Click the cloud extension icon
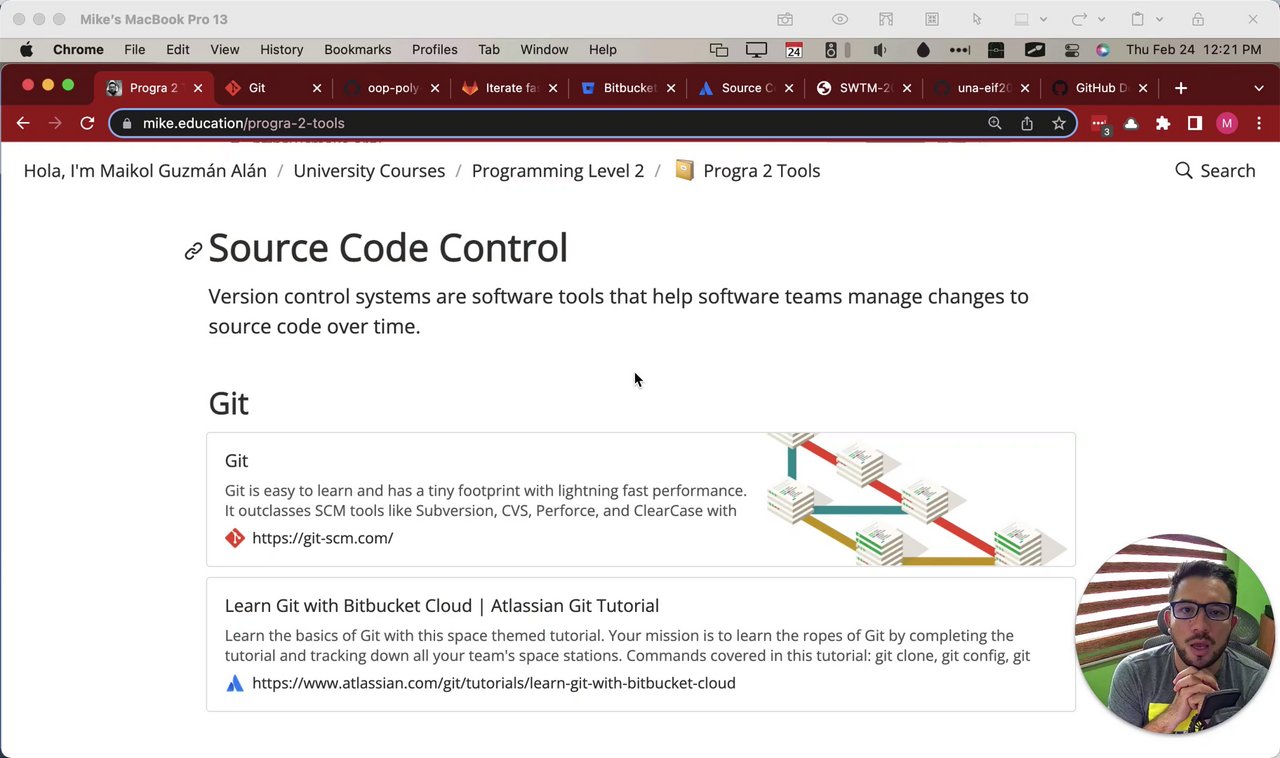 click(1131, 123)
